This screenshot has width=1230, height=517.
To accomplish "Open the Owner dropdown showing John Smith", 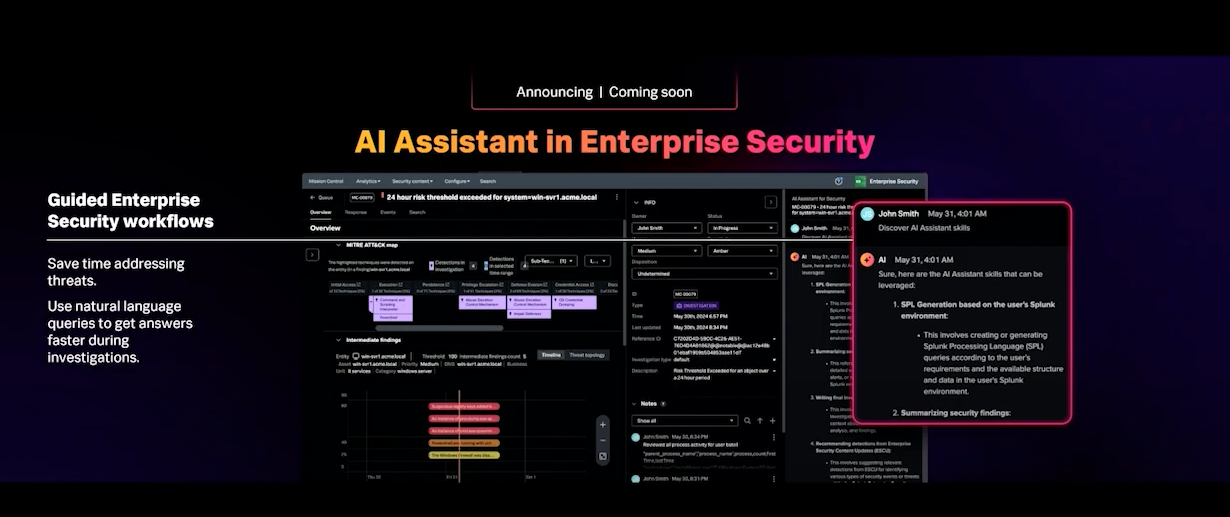I will tap(667, 228).
